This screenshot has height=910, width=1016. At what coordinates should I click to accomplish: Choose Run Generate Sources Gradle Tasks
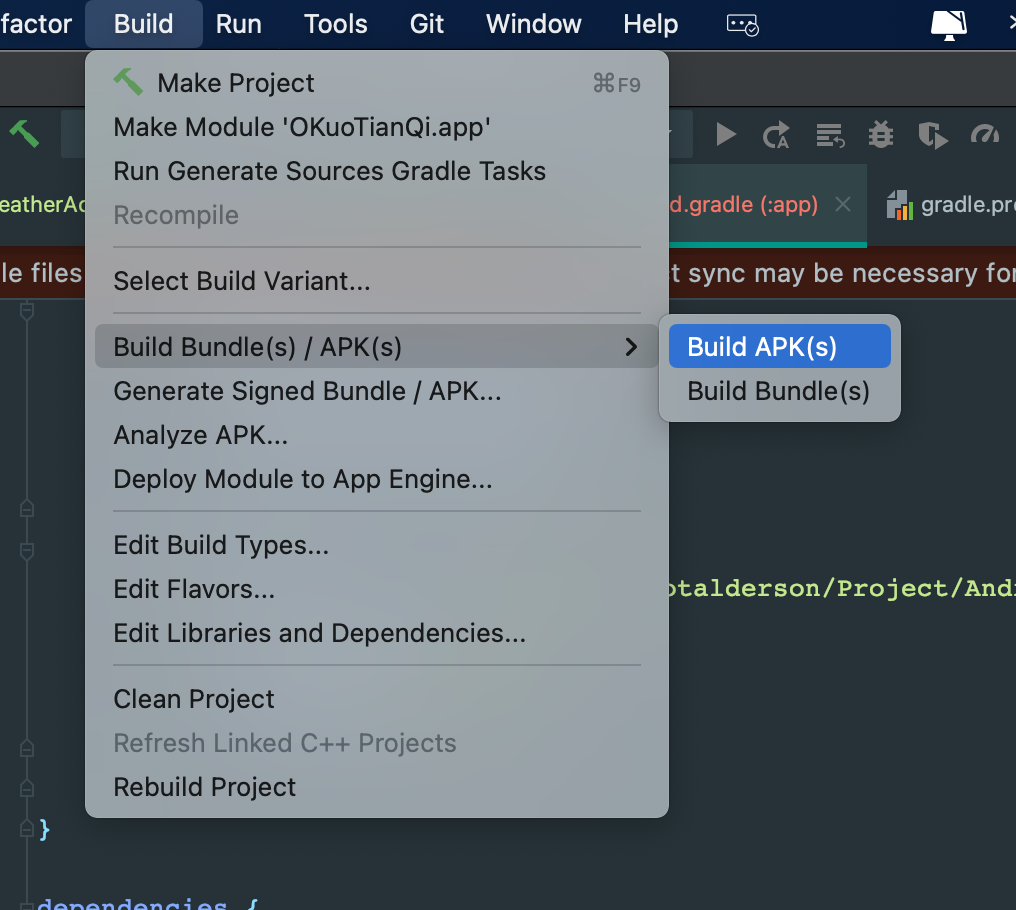(x=376, y=171)
